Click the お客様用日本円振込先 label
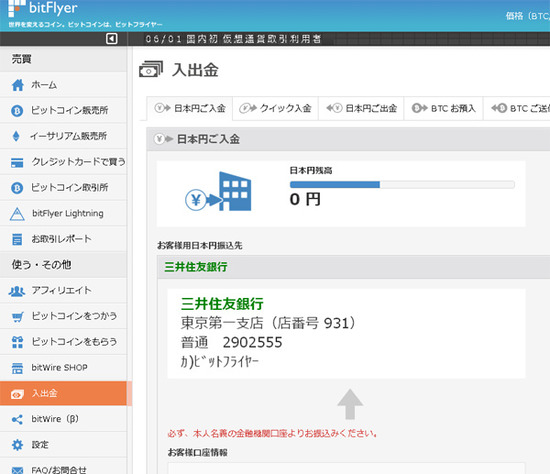 [200, 246]
